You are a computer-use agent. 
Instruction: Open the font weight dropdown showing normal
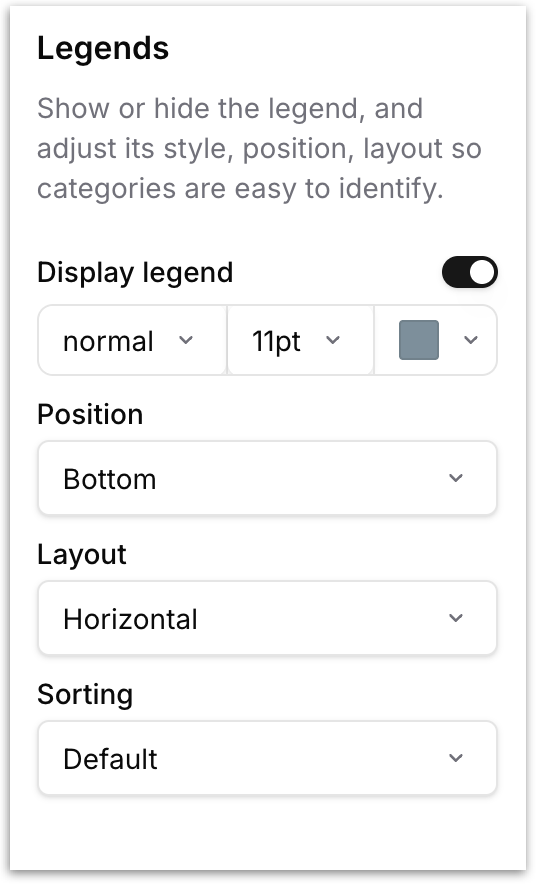132,341
